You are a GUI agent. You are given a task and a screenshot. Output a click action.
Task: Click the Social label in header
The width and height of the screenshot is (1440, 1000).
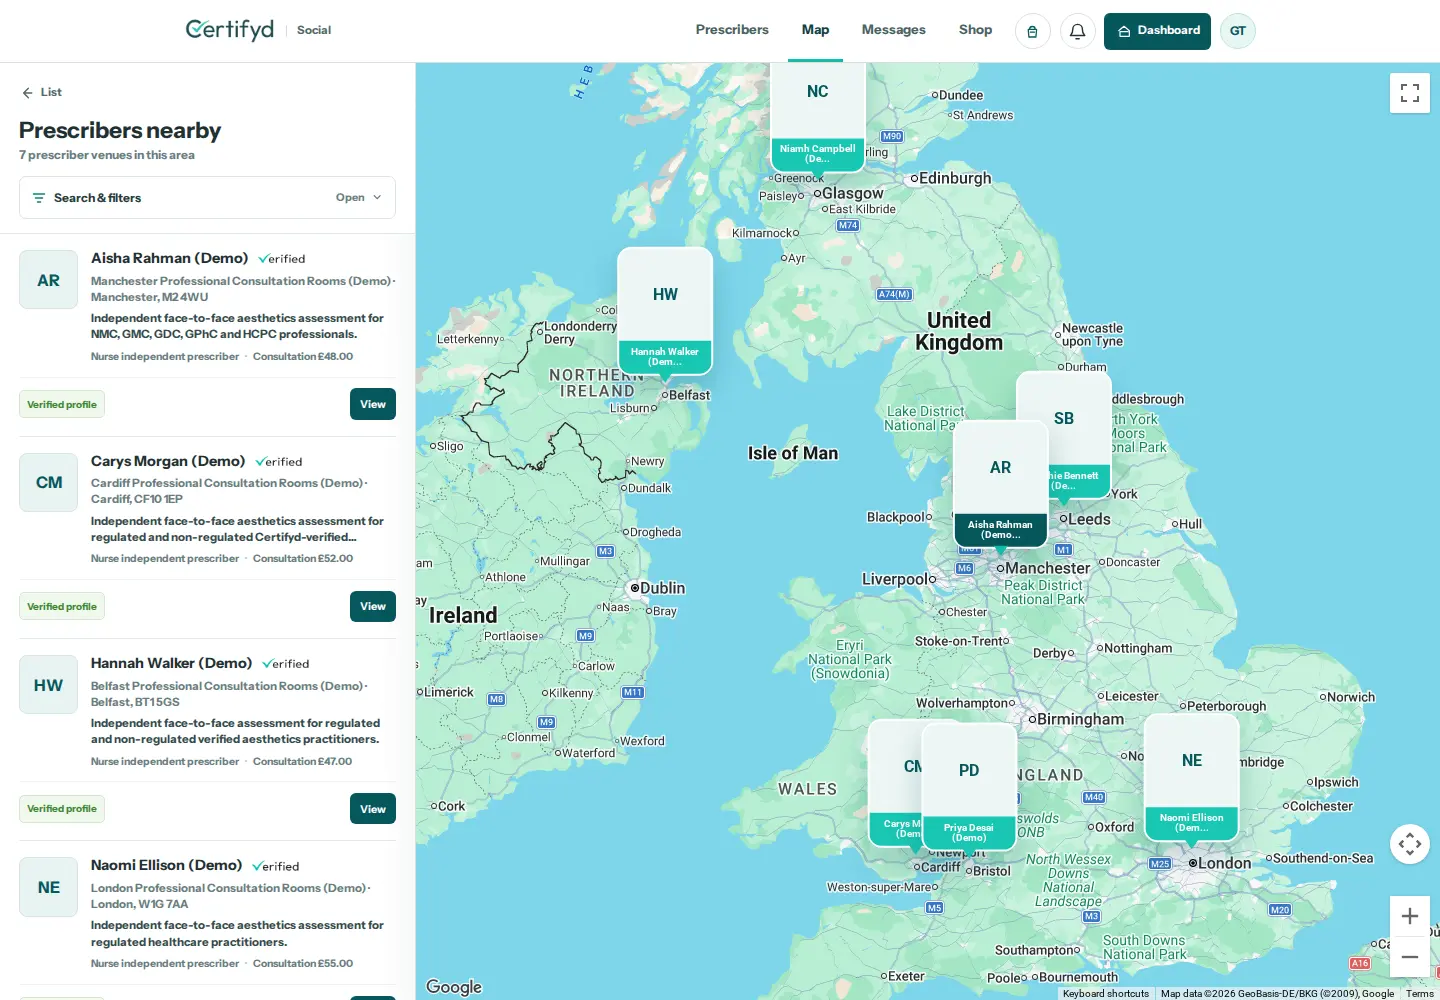point(314,30)
